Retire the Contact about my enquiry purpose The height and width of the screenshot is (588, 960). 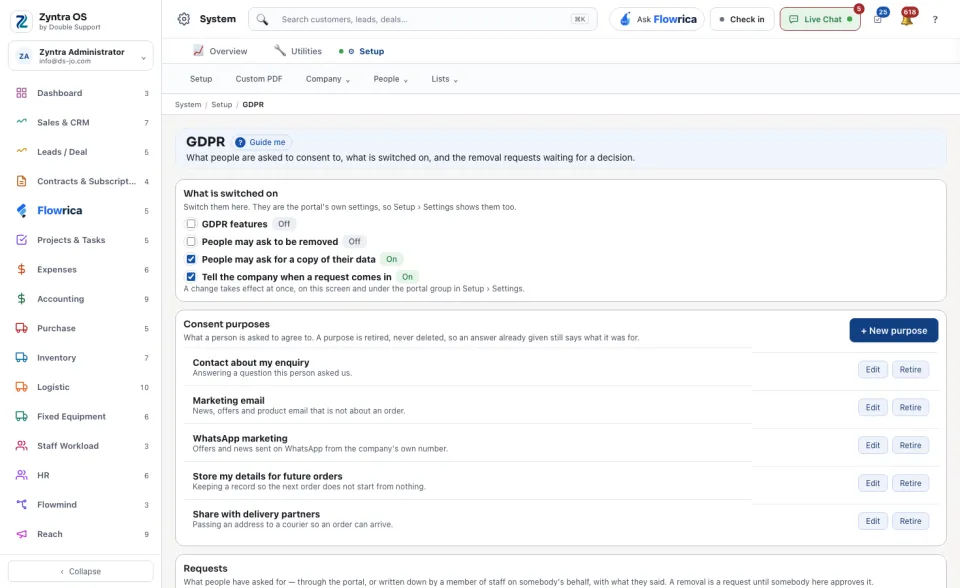910,370
